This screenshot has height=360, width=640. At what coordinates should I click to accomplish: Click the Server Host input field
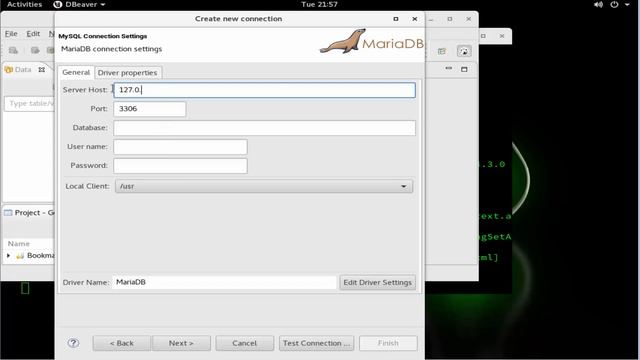264,90
